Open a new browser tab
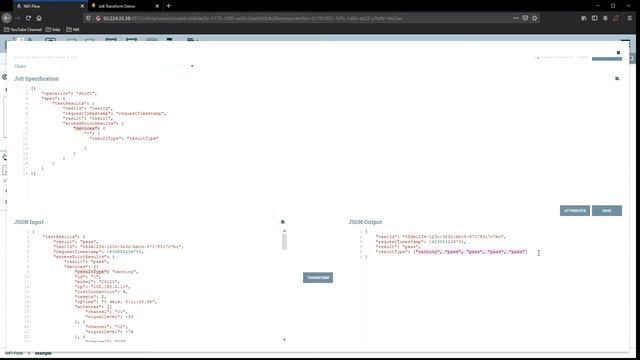 169,6
